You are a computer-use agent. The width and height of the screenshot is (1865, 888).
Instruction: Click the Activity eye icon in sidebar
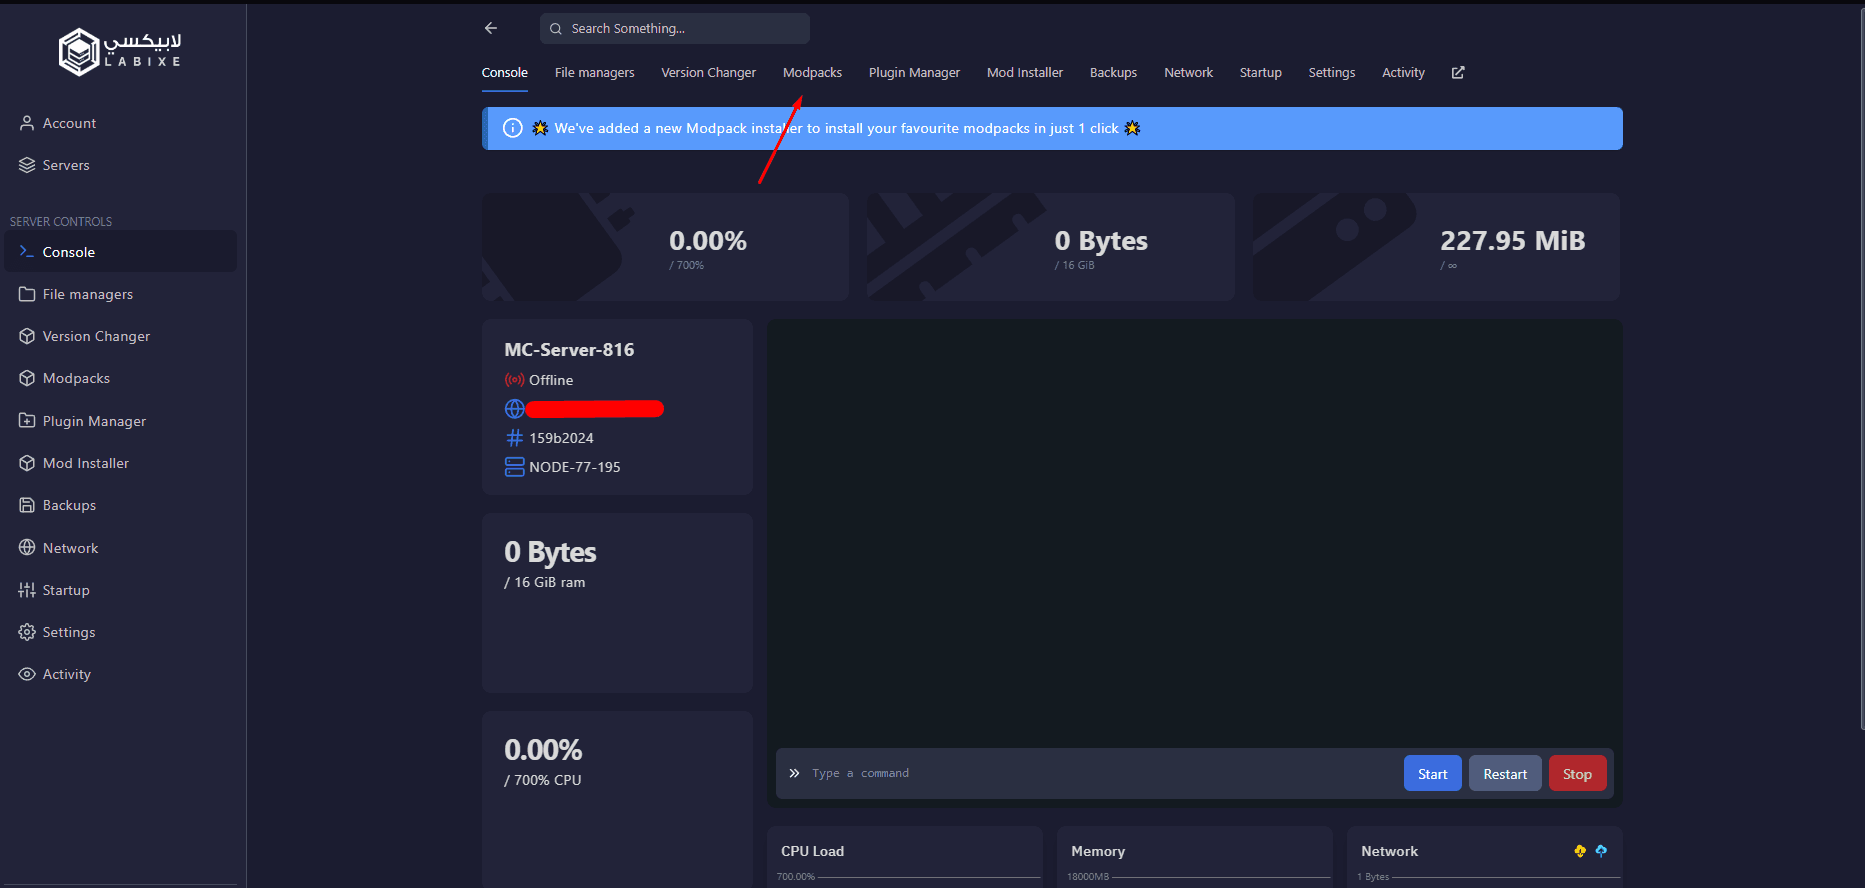27,674
